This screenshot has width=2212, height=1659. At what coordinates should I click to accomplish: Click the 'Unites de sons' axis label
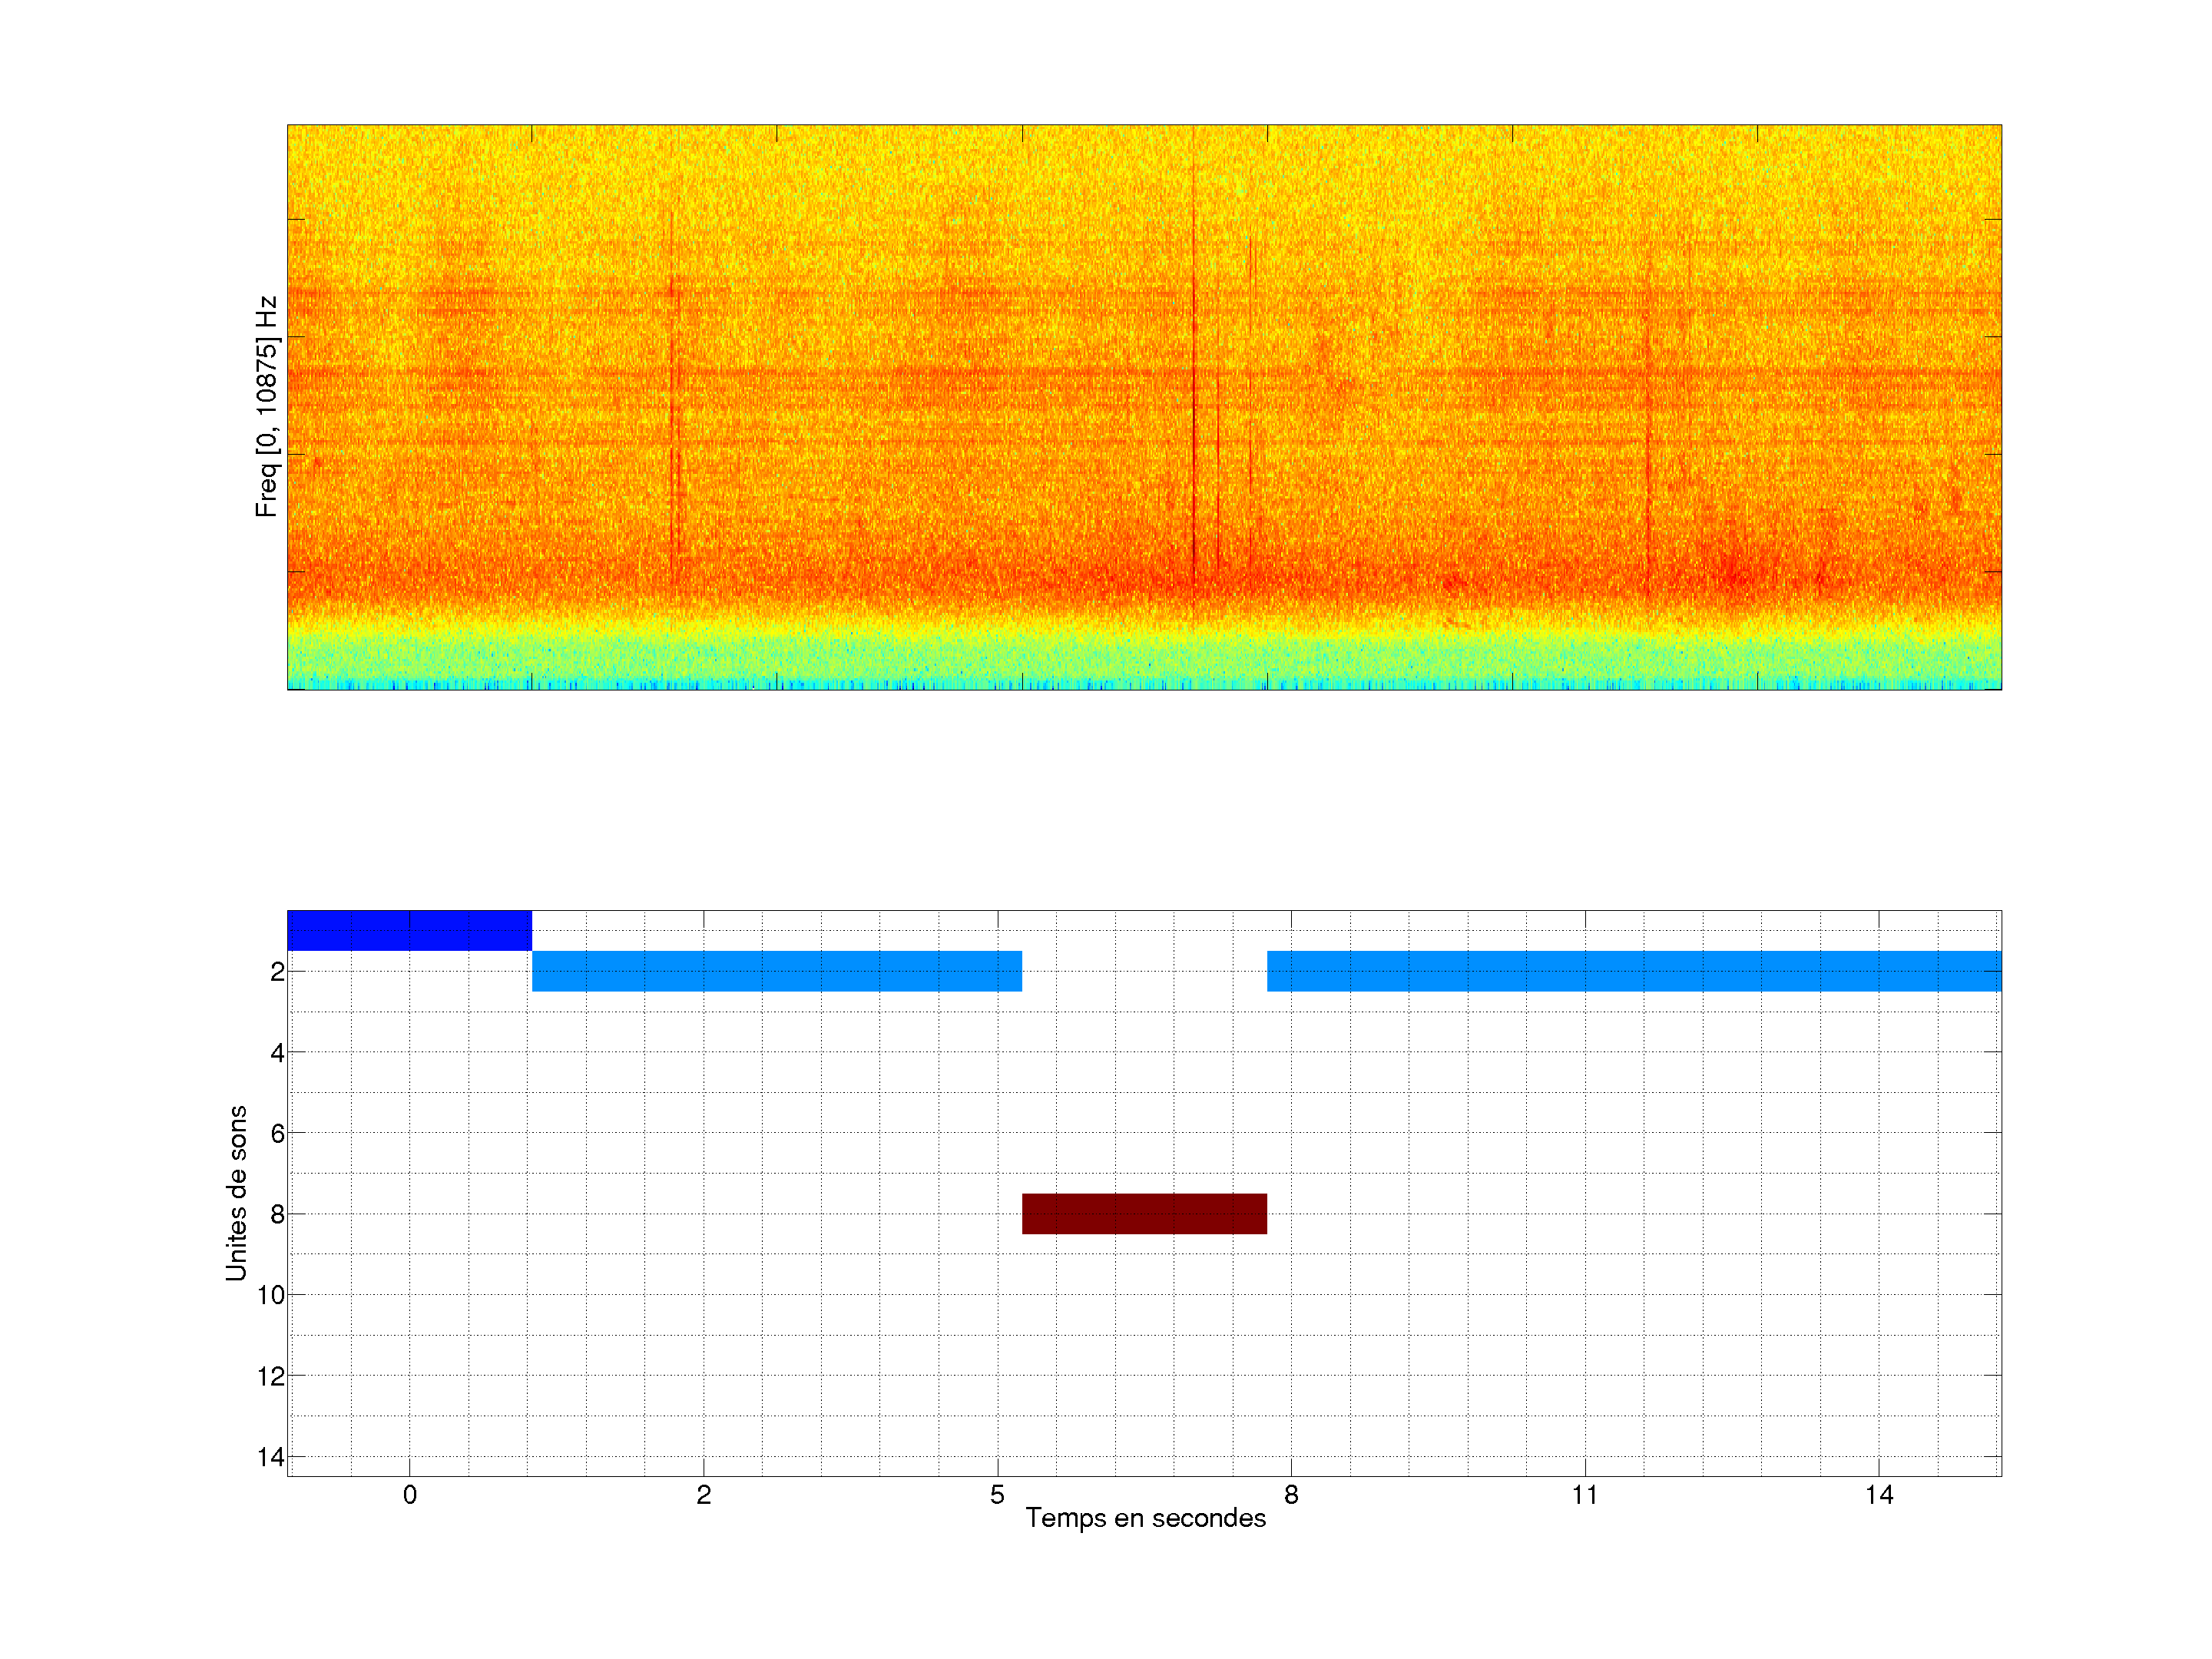point(236,1193)
